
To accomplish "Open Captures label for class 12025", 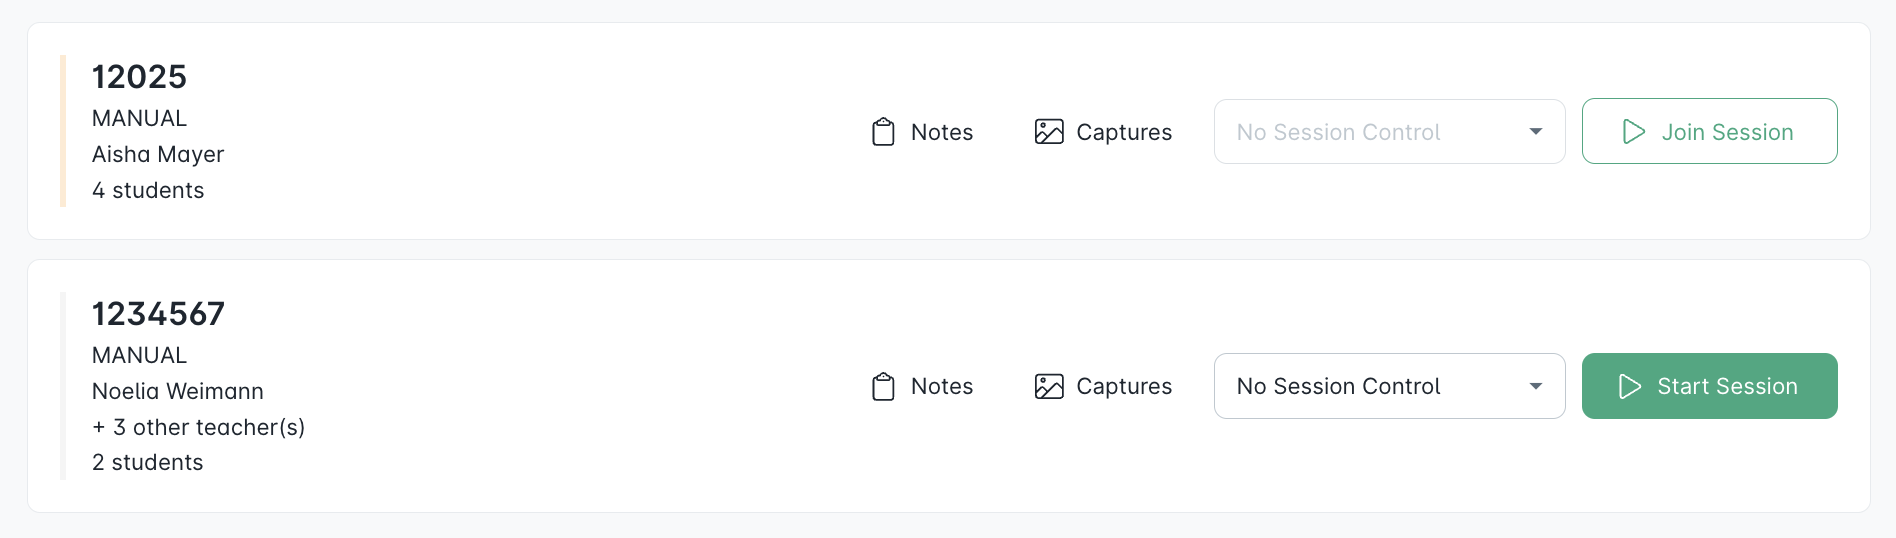I will [1124, 132].
